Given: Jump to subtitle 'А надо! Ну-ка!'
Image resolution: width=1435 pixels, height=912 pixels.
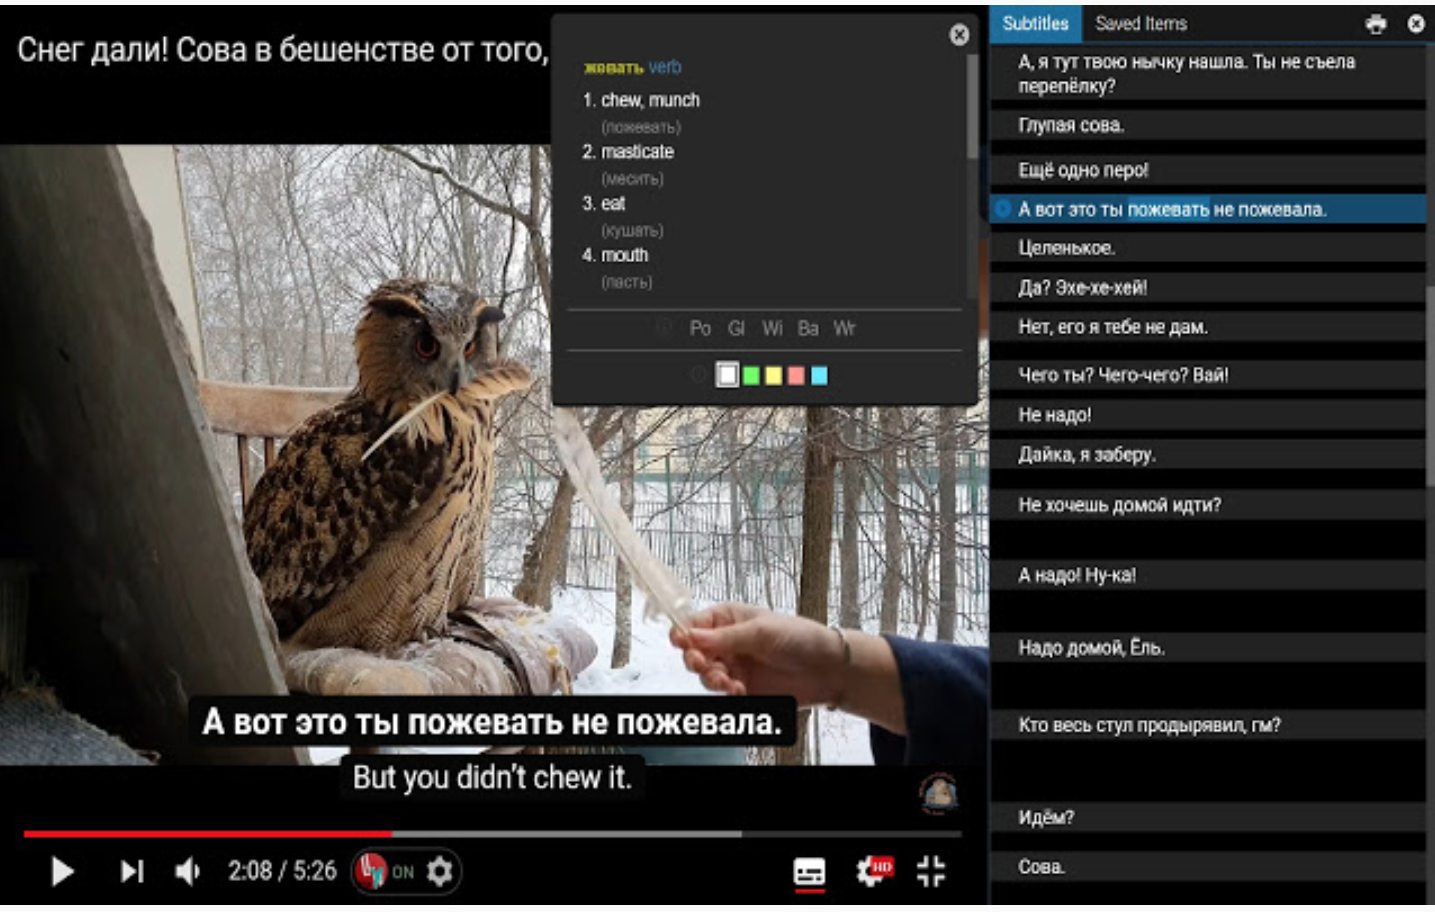Looking at the screenshot, I should [1207, 575].
